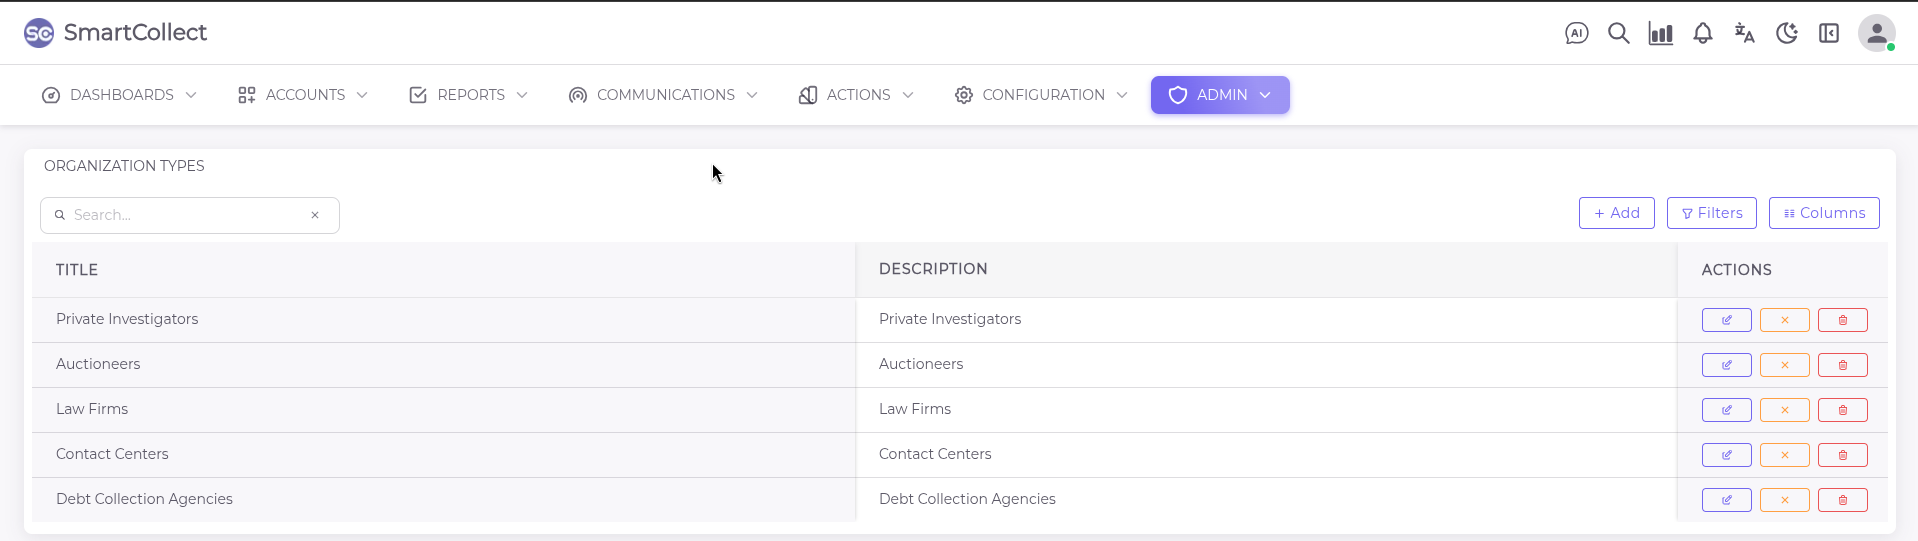Expand the Communications dropdown menu
1918x541 pixels.
663,95
